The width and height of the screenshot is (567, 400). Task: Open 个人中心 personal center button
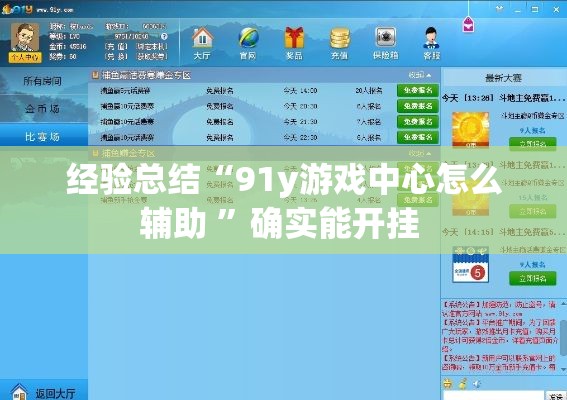[25, 57]
